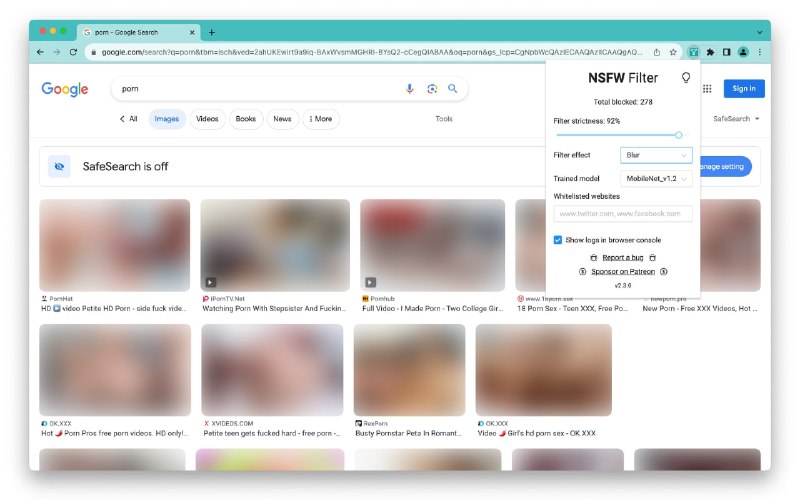Open the Google apps grid
This screenshot has width=800, height=500.
tap(707, 89)
